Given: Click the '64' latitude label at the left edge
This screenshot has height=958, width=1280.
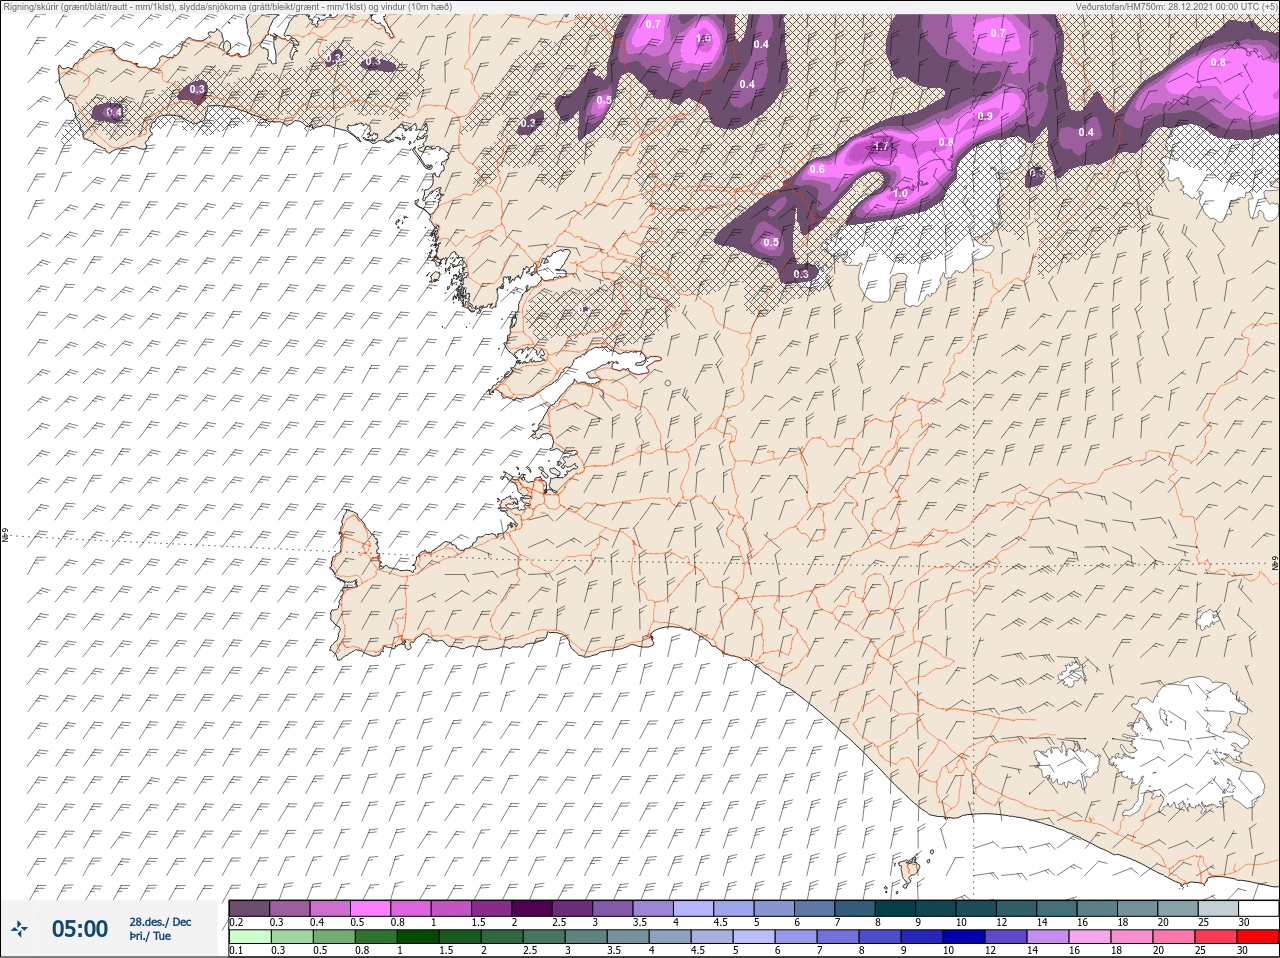Looking at the screenshot, I should (x=4, y=537).
